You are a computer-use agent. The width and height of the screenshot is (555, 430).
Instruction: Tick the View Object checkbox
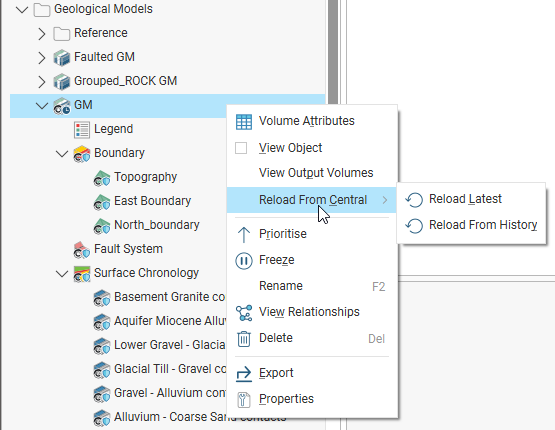click(241, 148)
